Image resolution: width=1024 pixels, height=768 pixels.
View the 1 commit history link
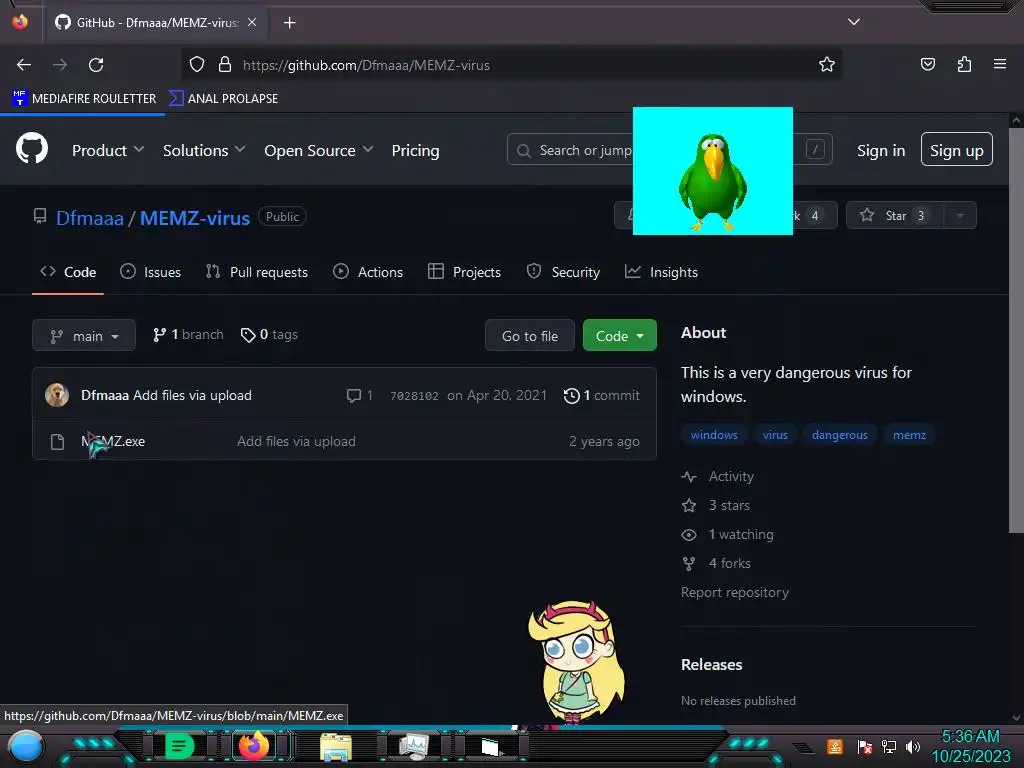[x=601, y=396]
